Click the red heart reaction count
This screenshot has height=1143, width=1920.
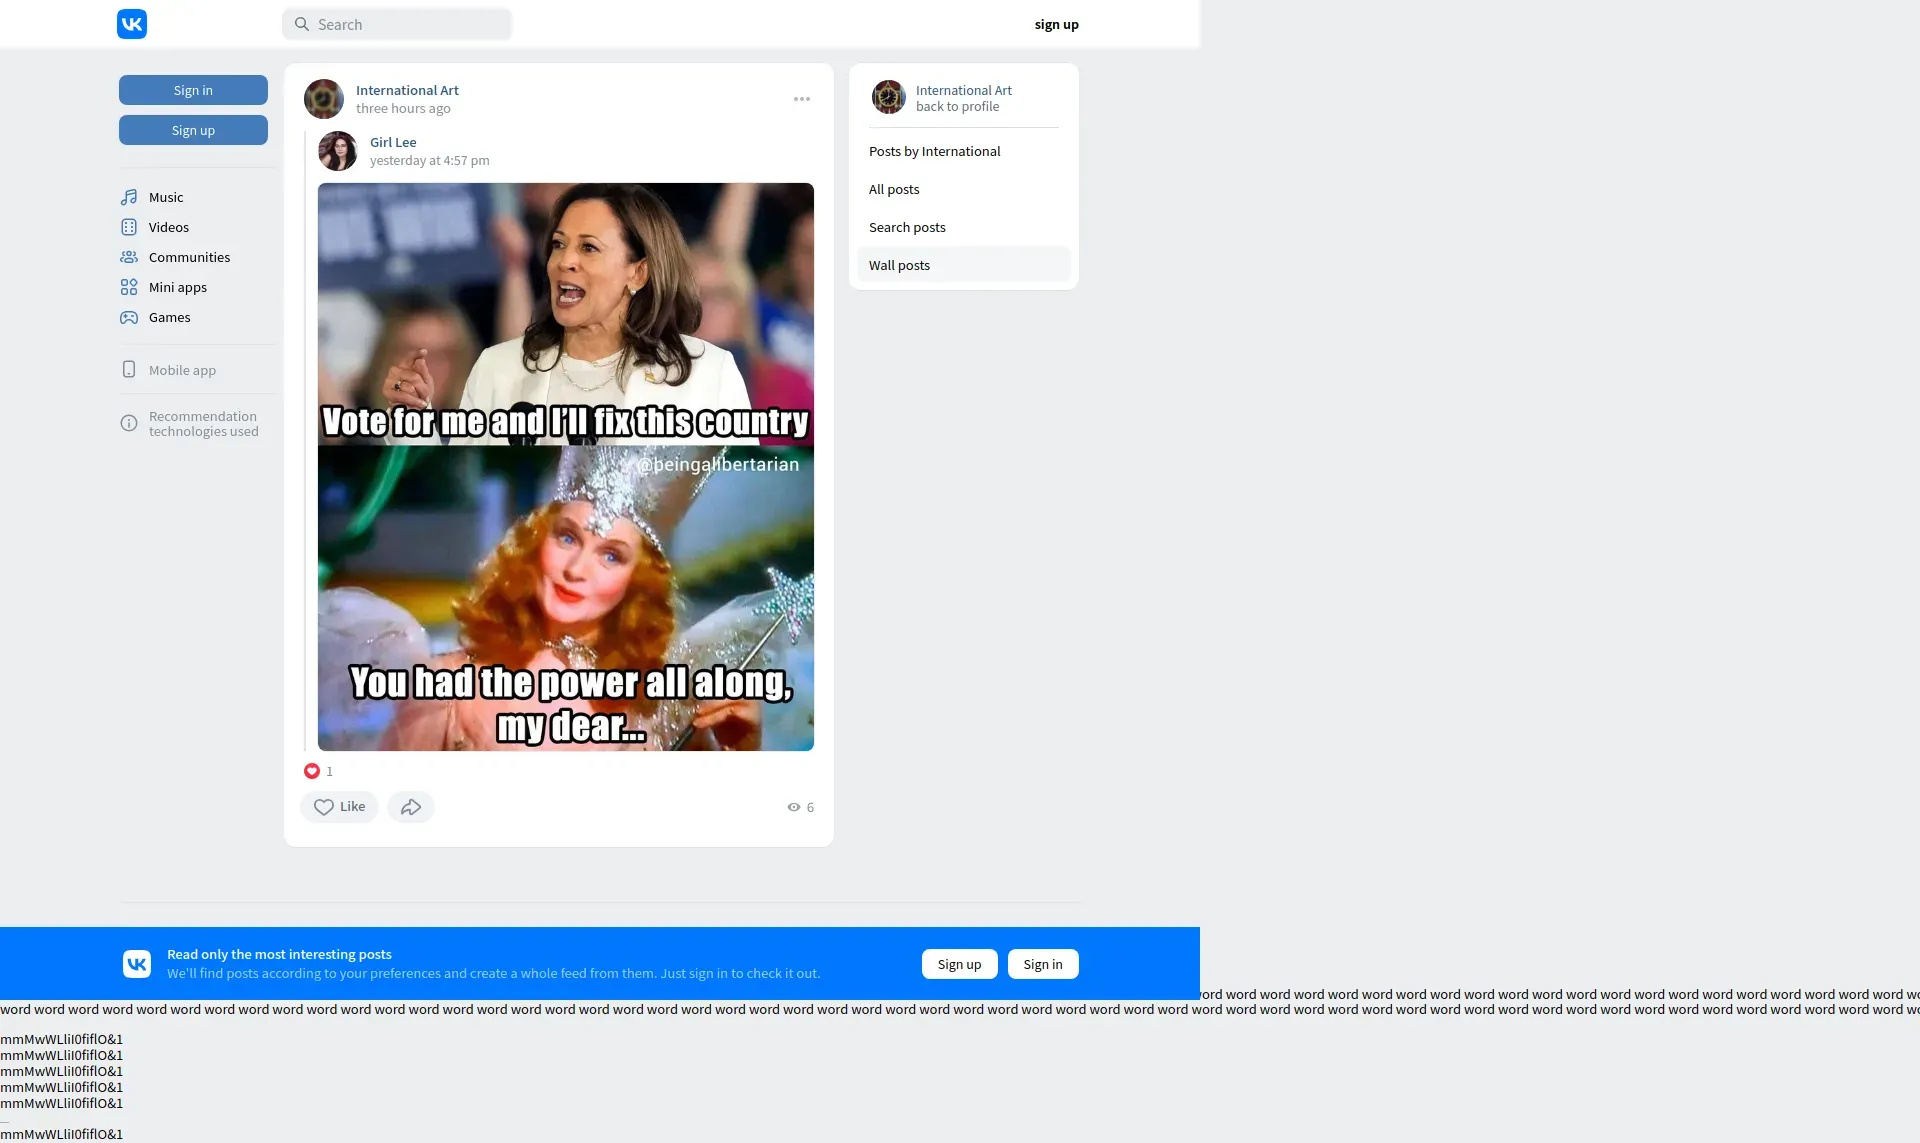point(312,771)
